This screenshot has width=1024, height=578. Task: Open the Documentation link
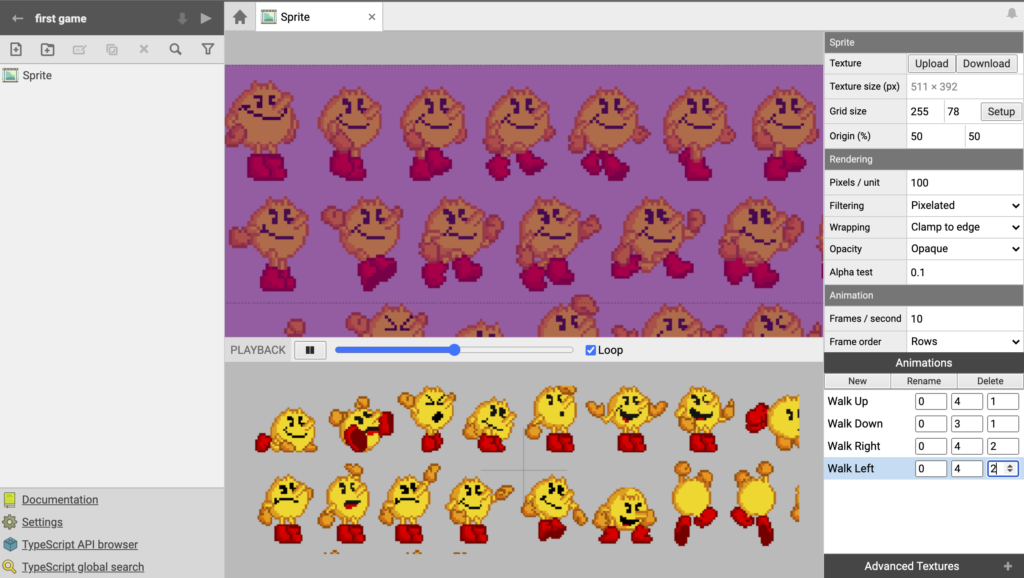(60, 500)
